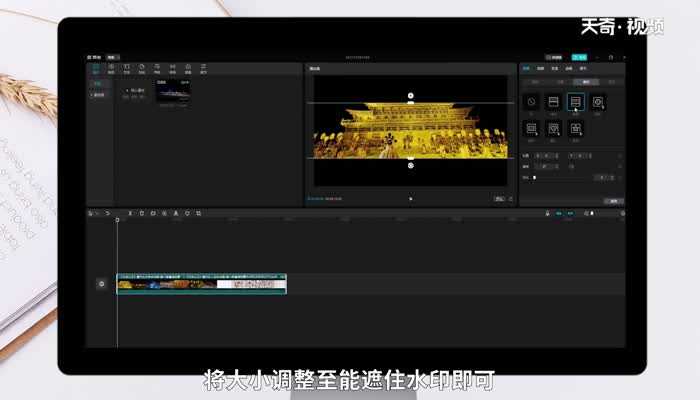Toggle the second teal snapping switch above timeline
Screen dimensions: 700x400
(570, 213)
